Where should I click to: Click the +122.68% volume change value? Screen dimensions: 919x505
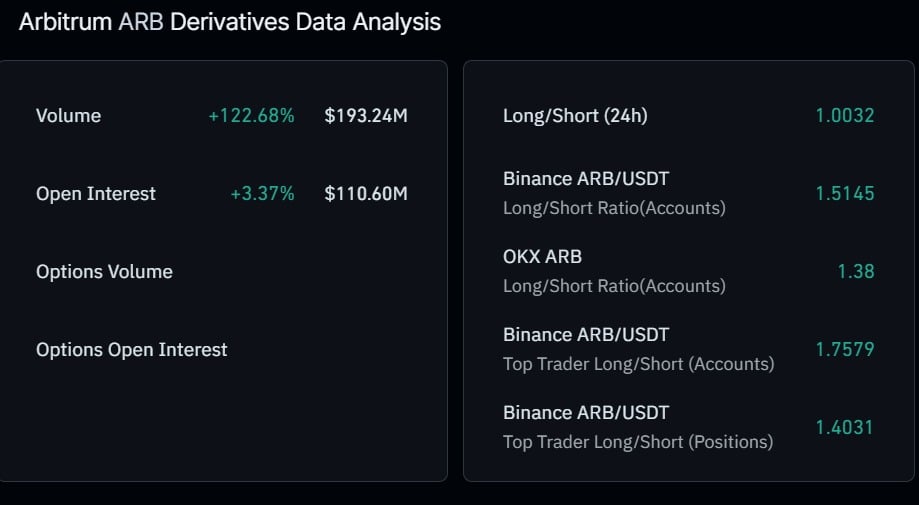[251, 115]
